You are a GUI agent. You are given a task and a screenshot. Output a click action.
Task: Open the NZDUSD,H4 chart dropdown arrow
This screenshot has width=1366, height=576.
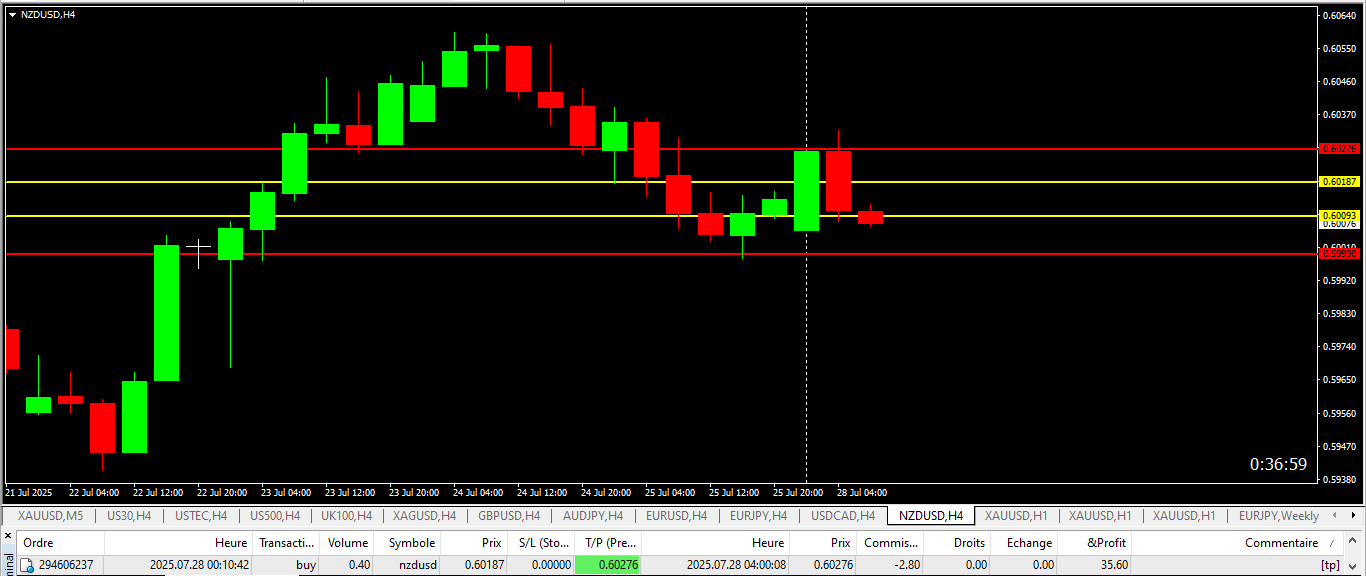(12, 14)
